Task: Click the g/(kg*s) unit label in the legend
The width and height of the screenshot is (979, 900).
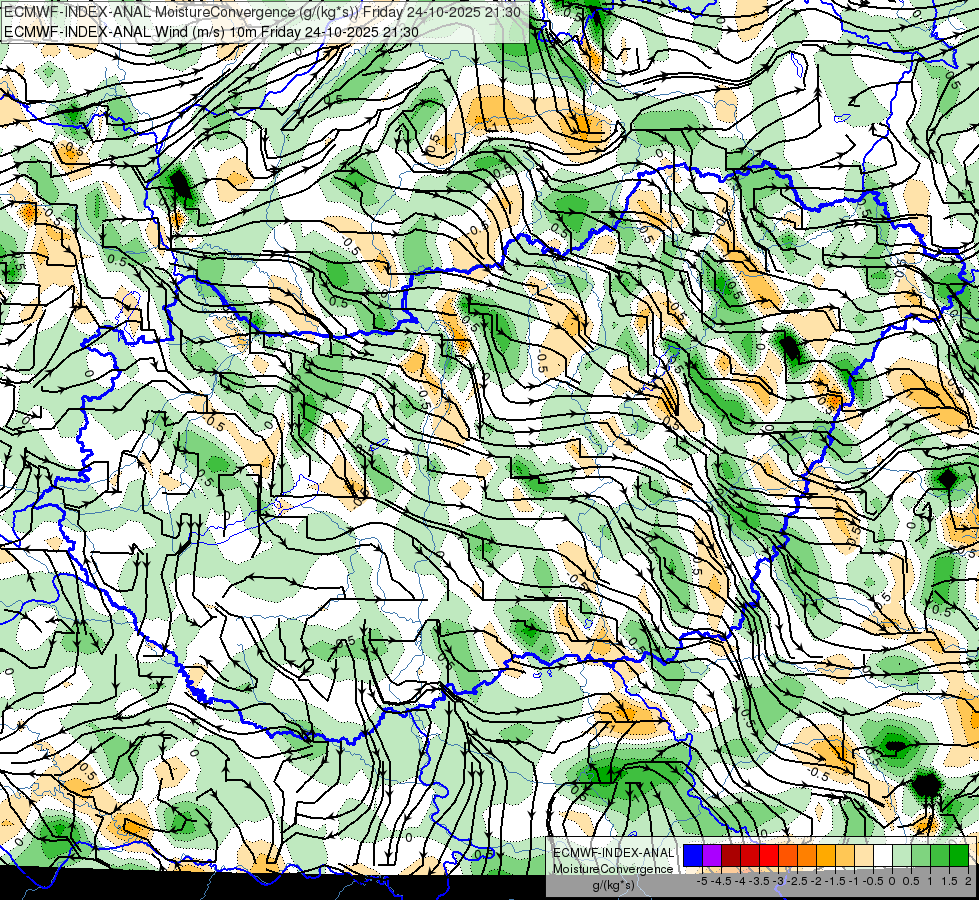Action: 614,886
